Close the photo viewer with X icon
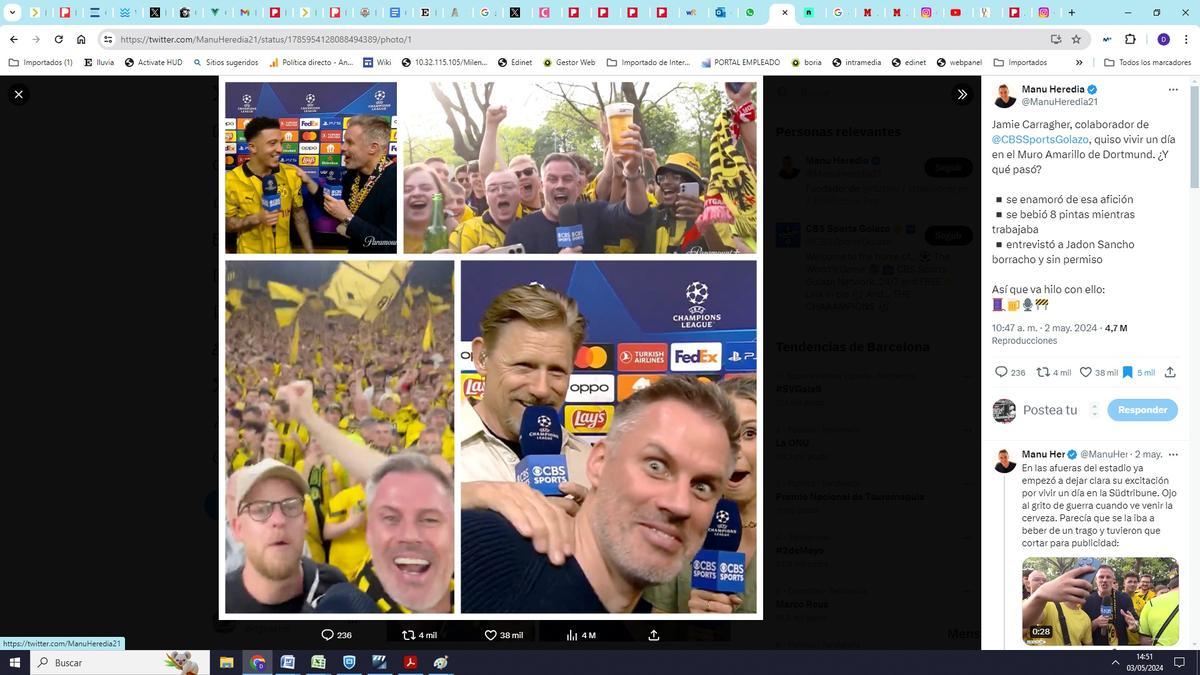This screenshot has height=675, width=1200. [19, 94]
